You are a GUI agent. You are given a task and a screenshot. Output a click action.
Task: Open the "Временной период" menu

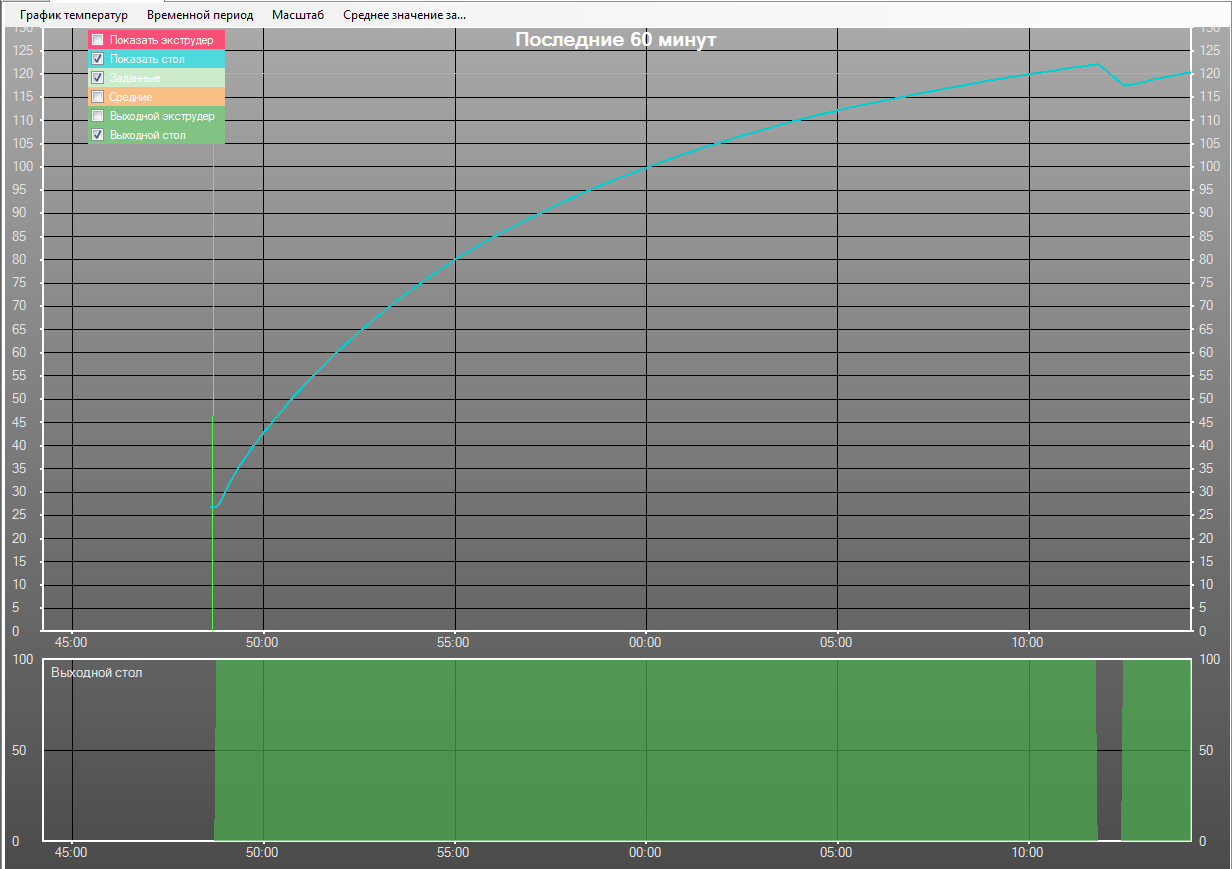[x=200, y=15]
